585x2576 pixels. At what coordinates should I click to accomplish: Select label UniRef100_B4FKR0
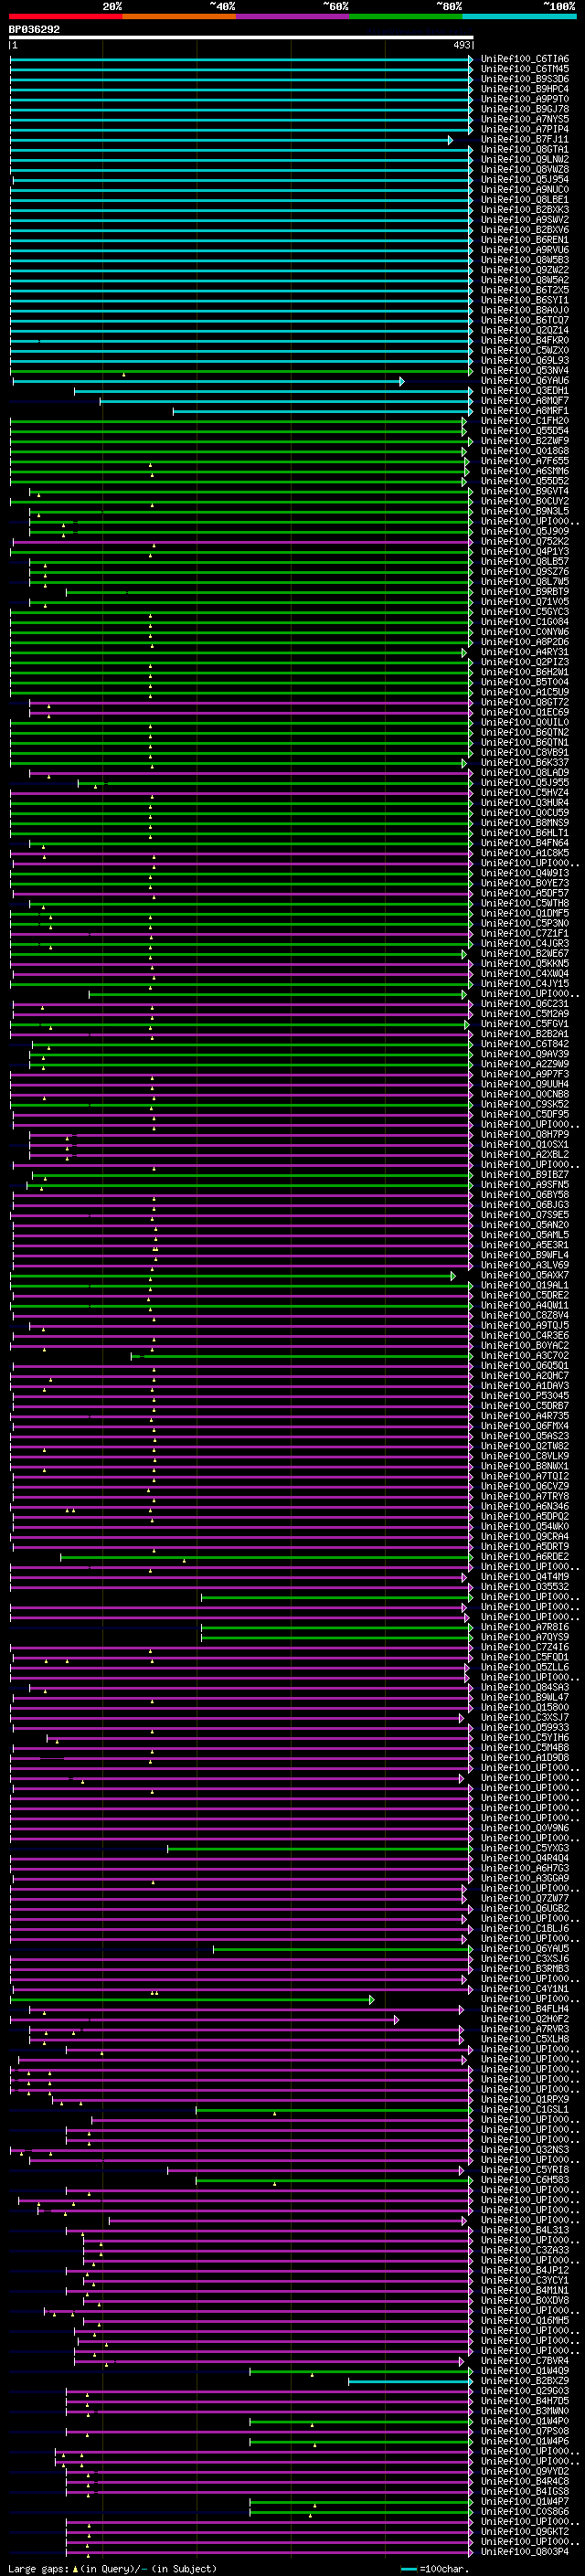pos(525,340)
